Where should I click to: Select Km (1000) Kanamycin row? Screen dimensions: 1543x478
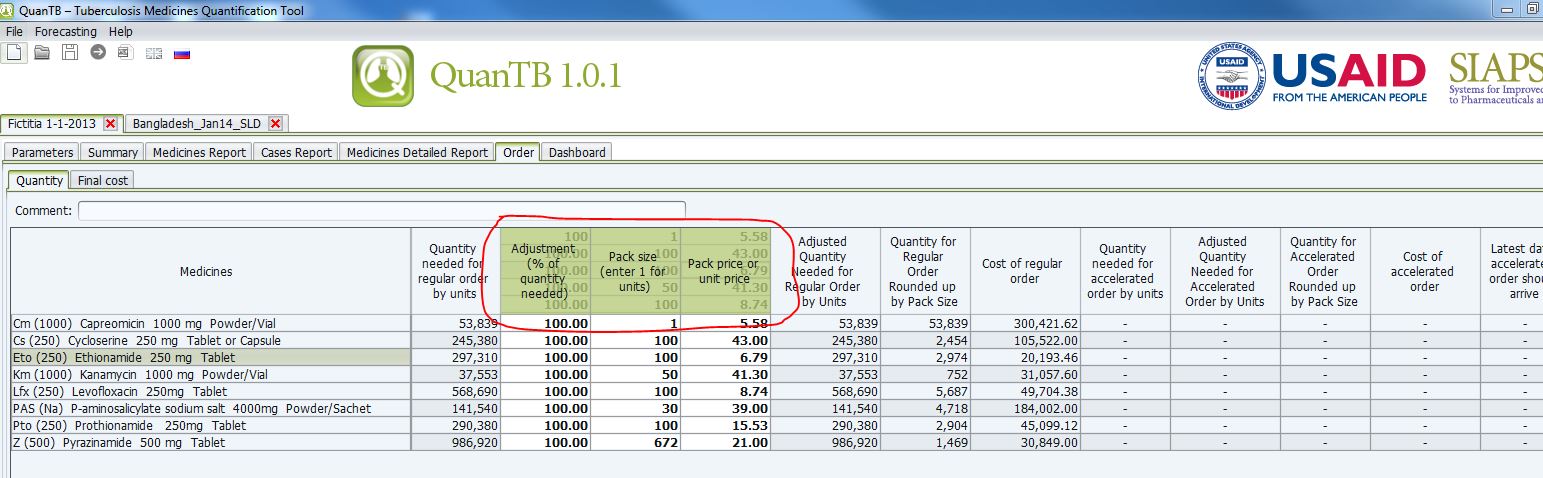click(x=211, y=374)
